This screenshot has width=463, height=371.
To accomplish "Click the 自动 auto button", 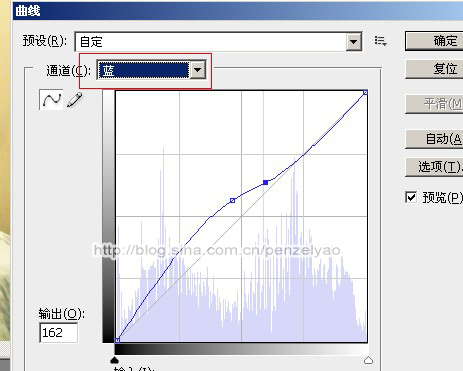I will (x=434, y=139).
